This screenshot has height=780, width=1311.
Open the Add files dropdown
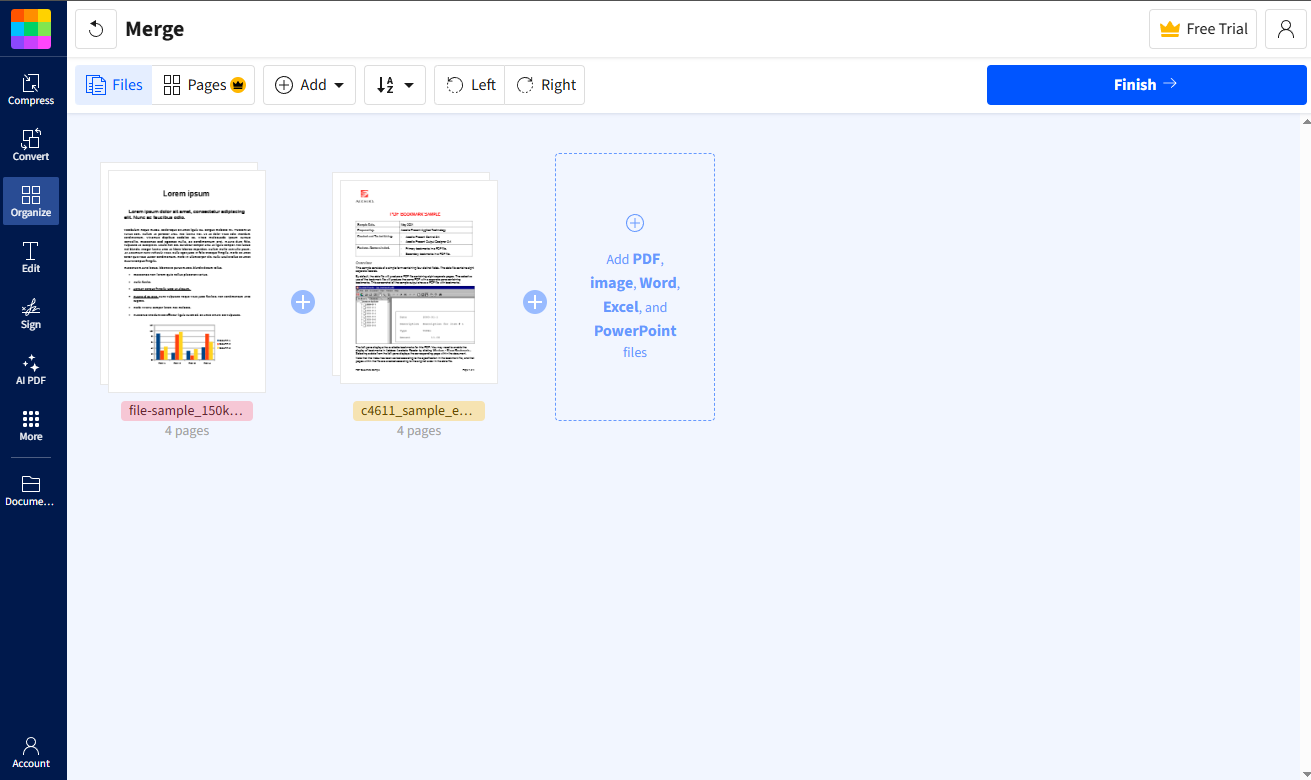(309, 84)
